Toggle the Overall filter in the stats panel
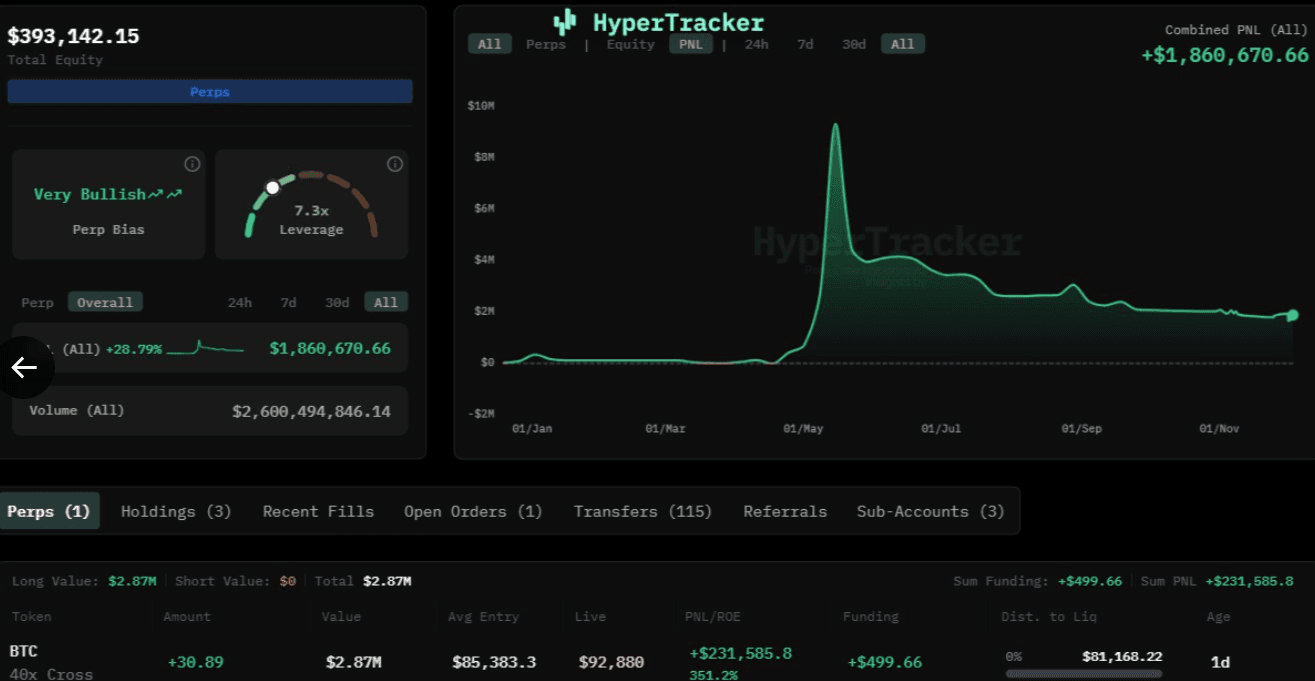 [105, 302]
